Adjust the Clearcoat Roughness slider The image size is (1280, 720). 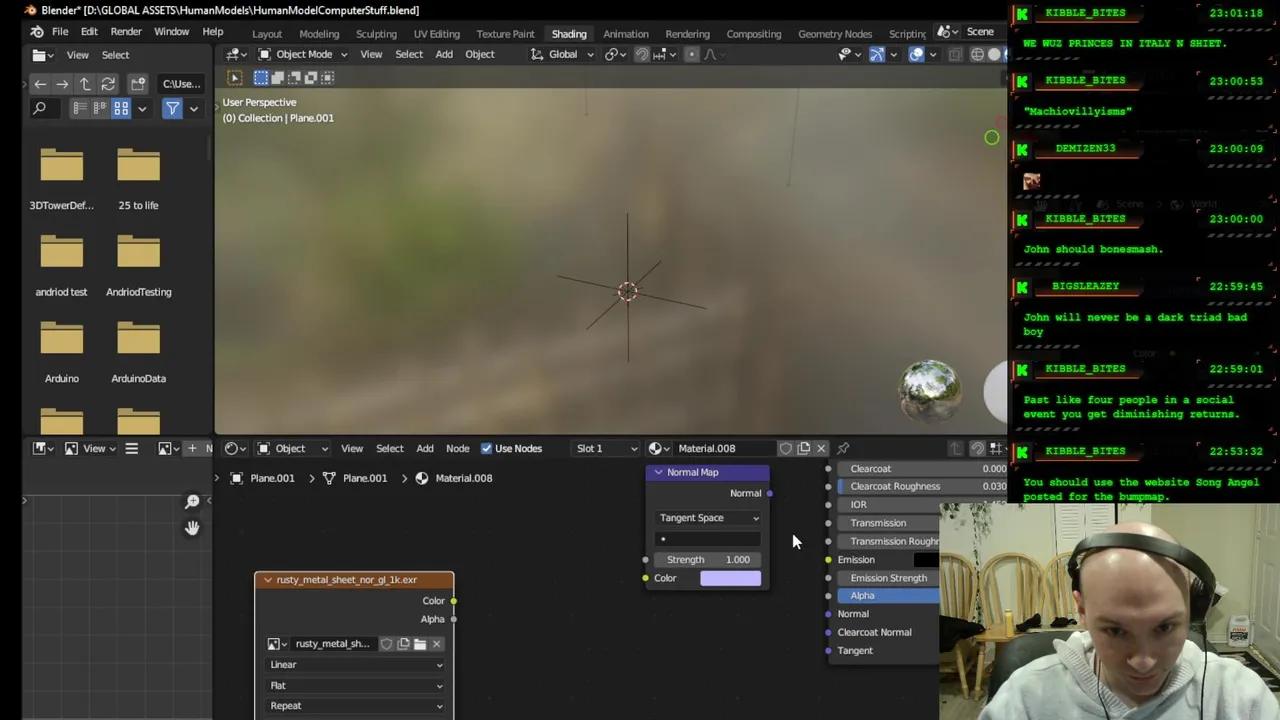click(x=922, y=486)
